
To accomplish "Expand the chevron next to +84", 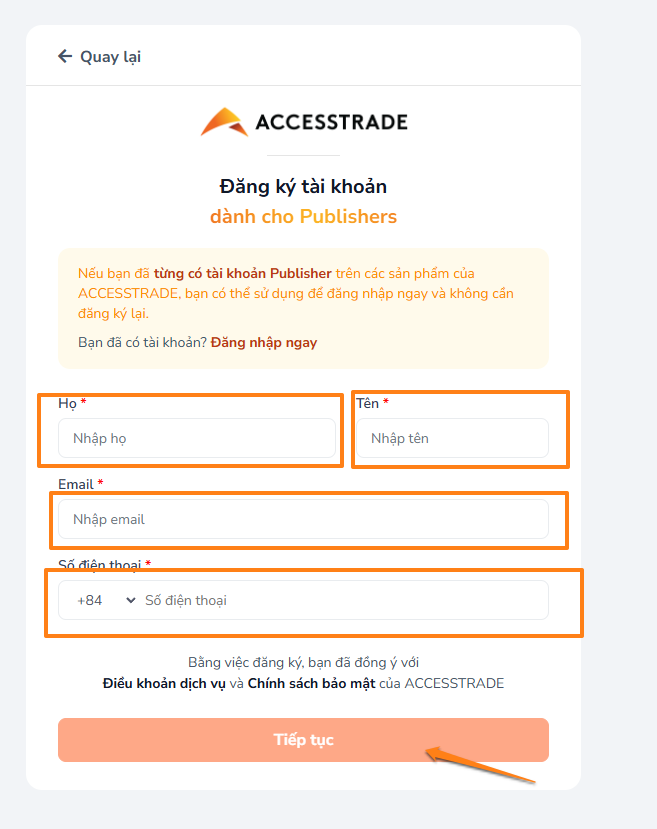I will click(x=131, y=600).
